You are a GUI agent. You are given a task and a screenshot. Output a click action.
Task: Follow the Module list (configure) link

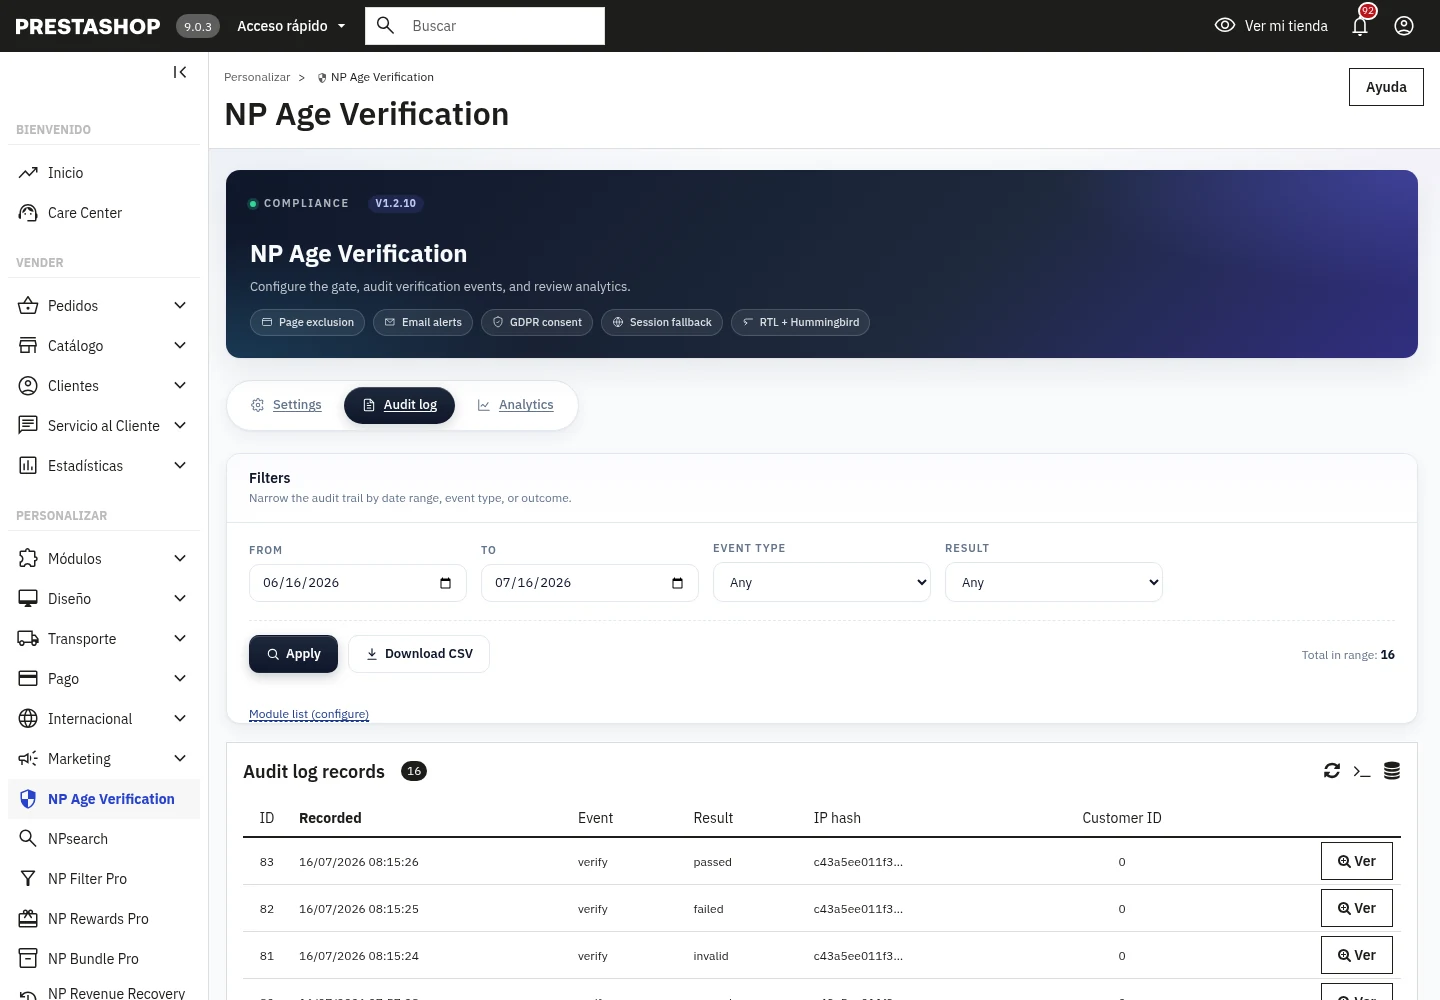tap(309, 714)
